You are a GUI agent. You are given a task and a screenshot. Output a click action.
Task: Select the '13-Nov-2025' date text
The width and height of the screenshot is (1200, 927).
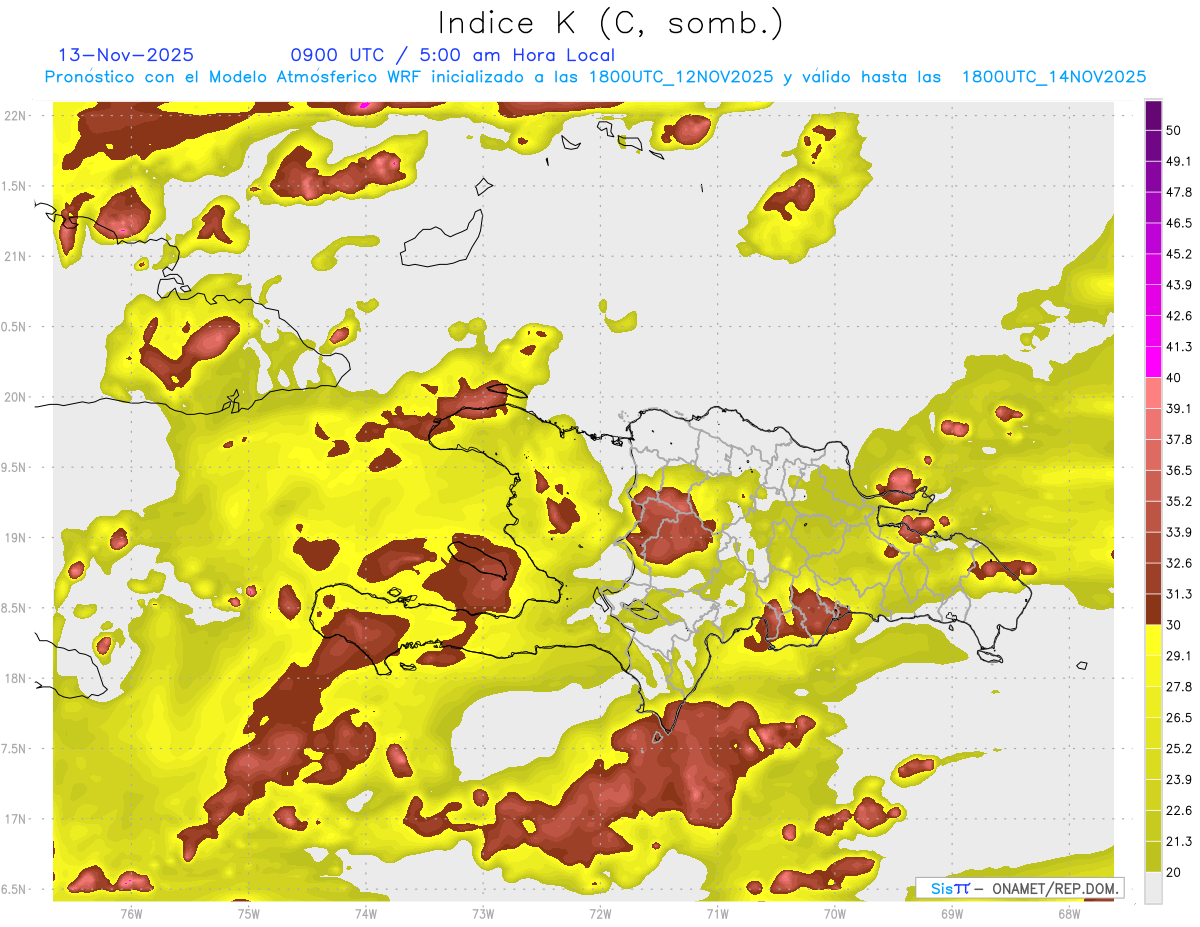pos(126,55)
